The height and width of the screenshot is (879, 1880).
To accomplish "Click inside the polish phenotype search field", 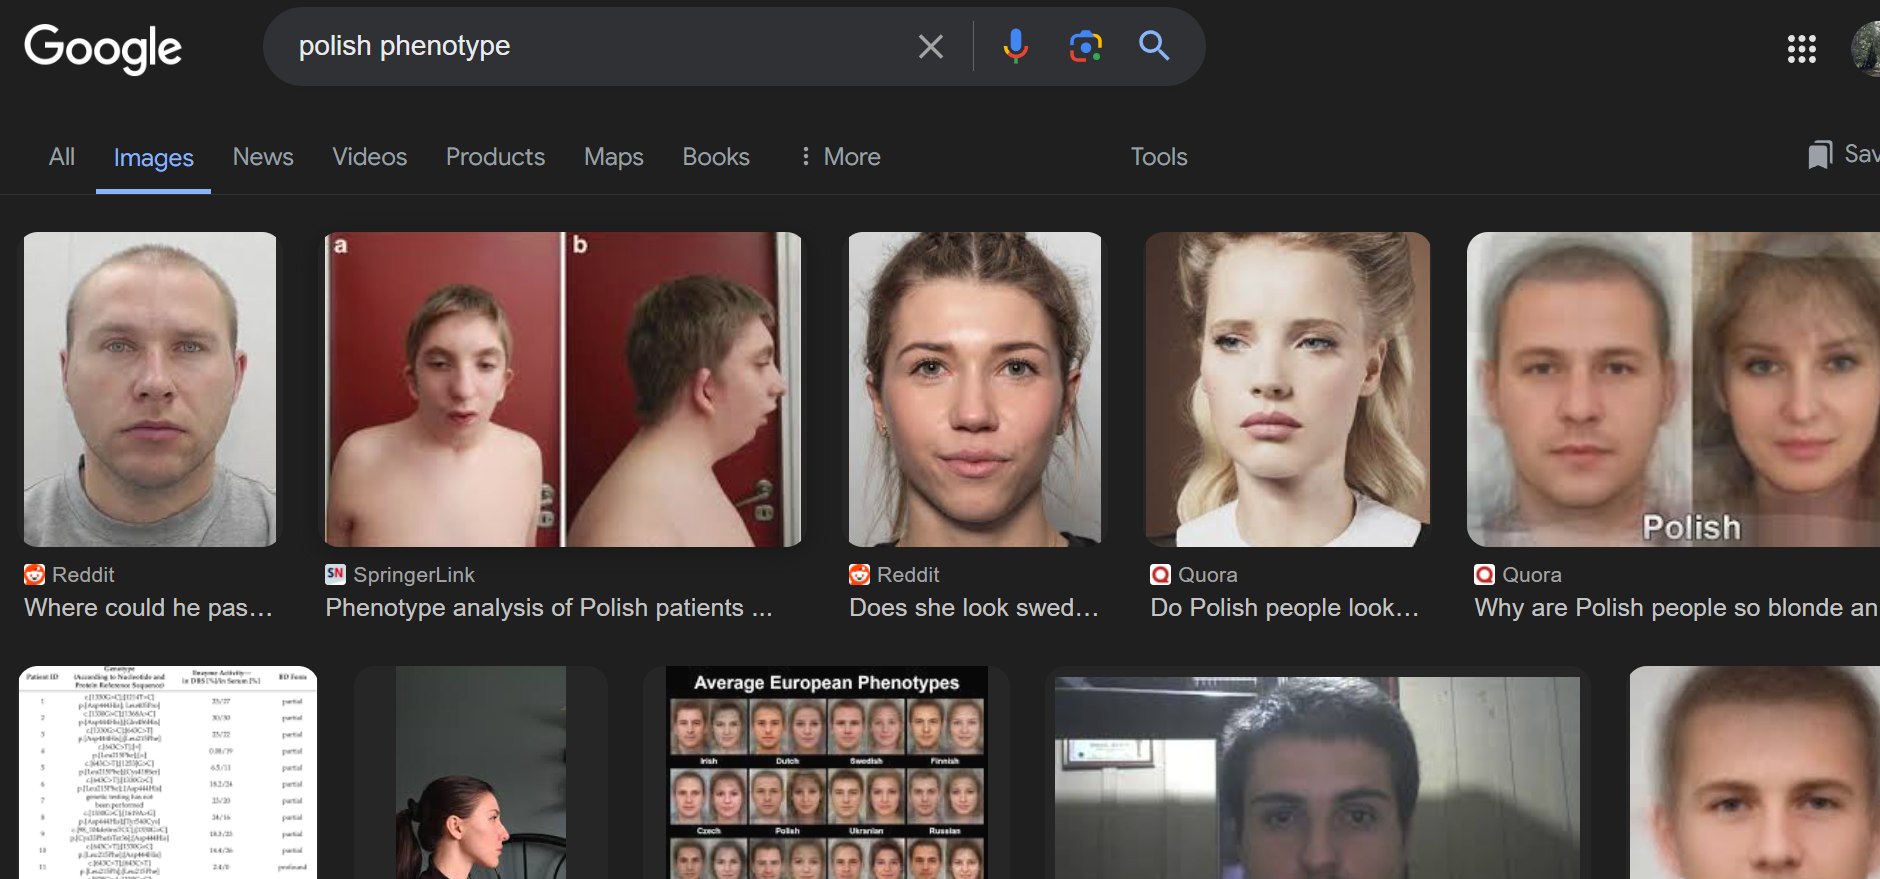I will tap(600, 46).
